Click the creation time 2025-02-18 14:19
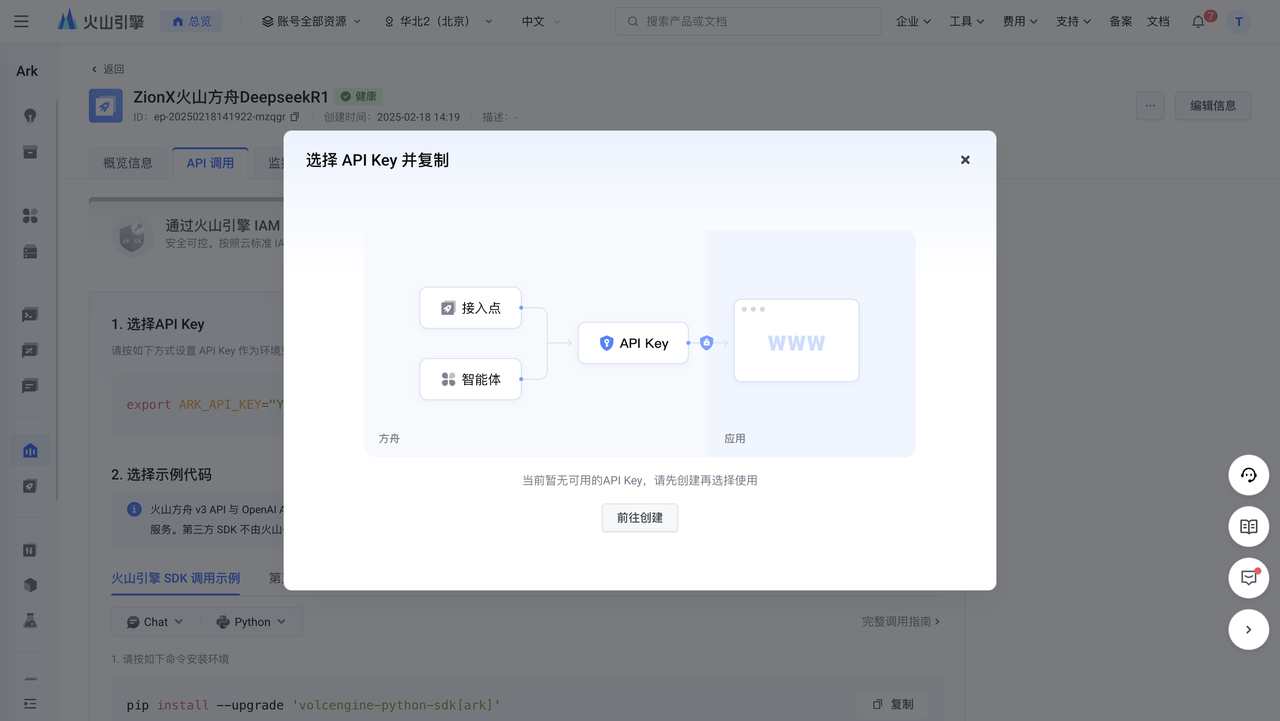Image resolution: width=1280 pixels, height=721 pixels. (x=418, y=117)
